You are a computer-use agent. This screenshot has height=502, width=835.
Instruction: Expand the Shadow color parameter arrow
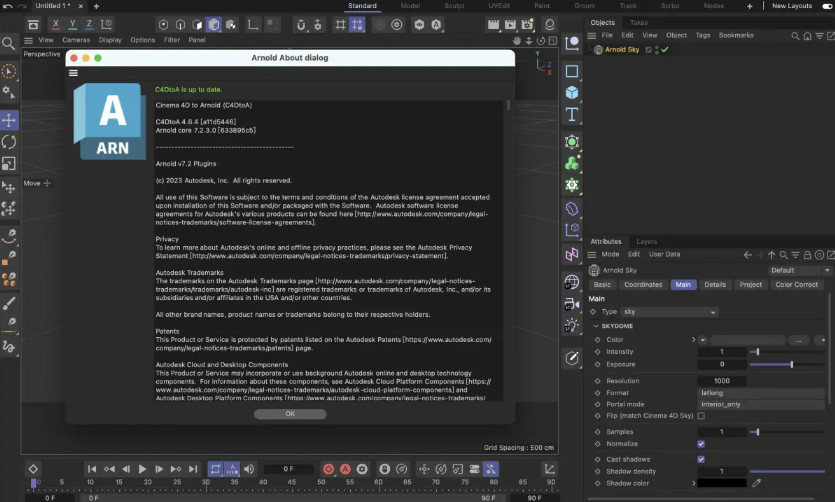pos(693,483)
